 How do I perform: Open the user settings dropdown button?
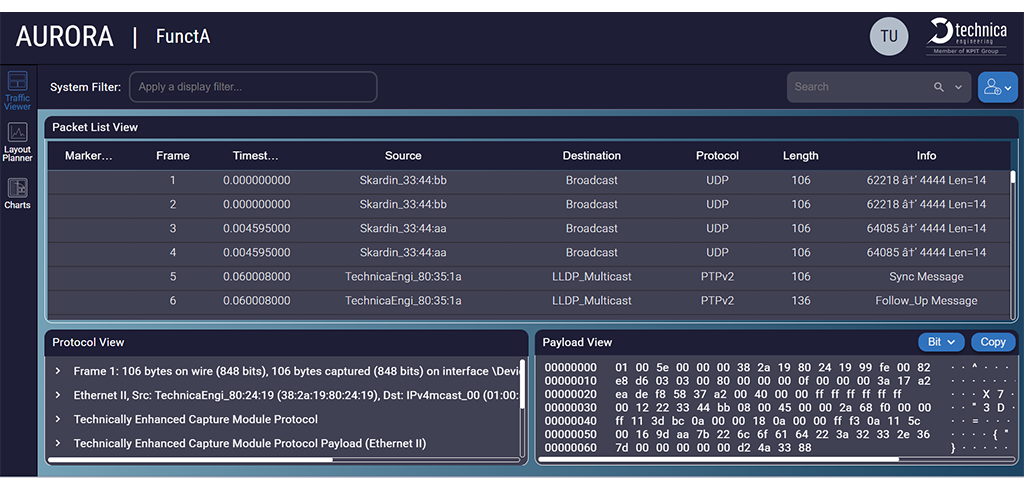pos(997,88)
